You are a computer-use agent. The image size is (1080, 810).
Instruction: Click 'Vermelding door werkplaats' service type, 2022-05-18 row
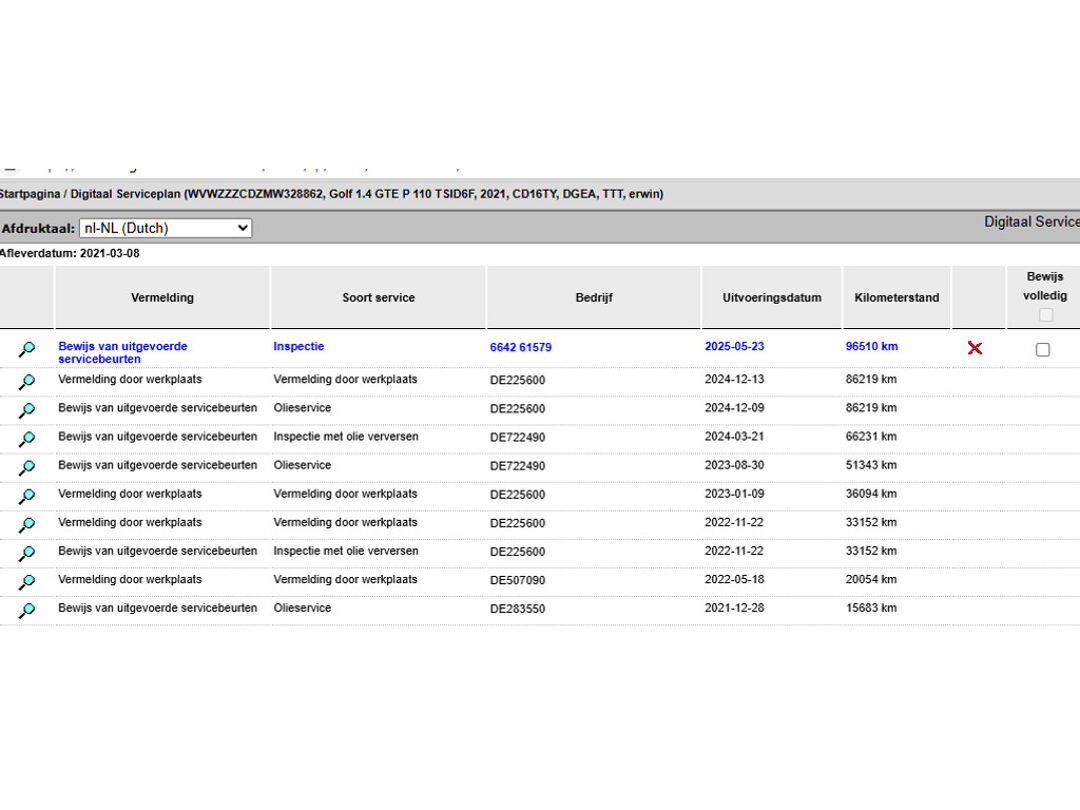tap(345, 579)
